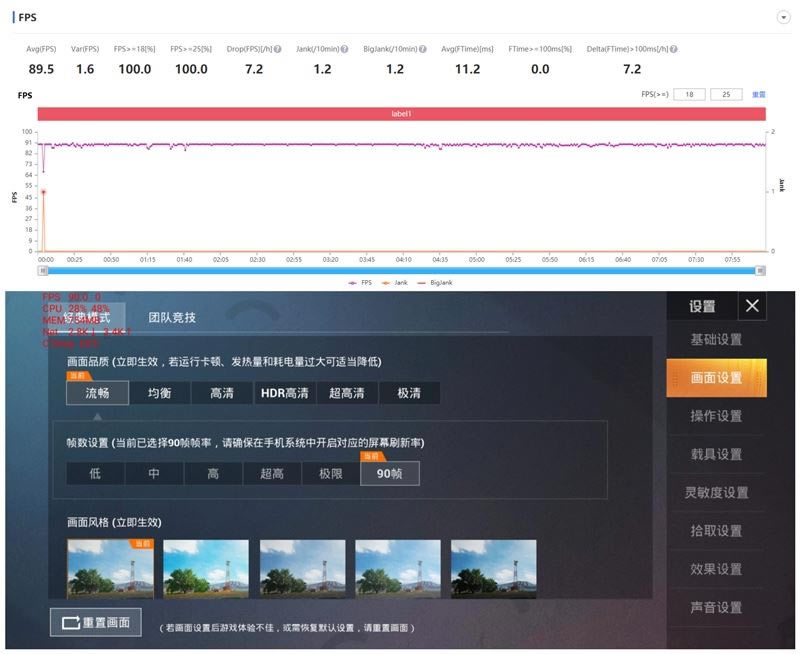Click the FPS threshold input field showing 18
This screenshot has height=654, width=800.
coord(690,93)
